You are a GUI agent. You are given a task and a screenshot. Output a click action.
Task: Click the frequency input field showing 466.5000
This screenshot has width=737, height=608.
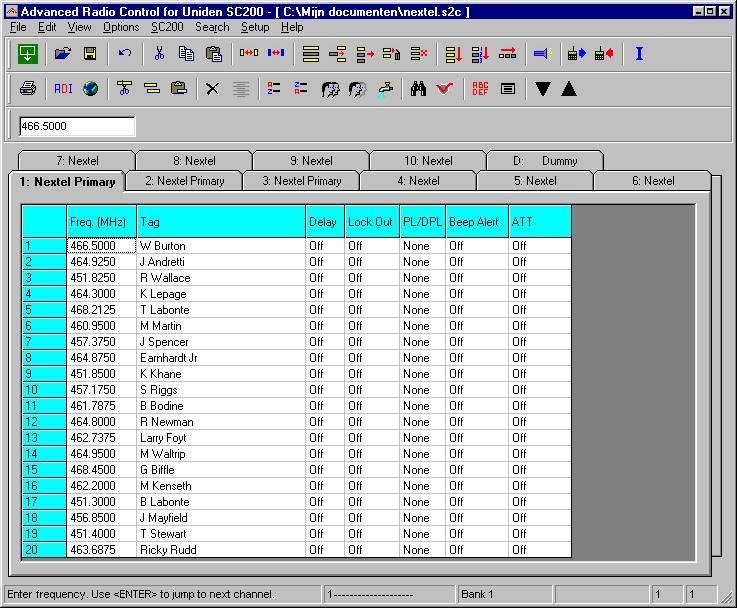[x=77, y=126]
